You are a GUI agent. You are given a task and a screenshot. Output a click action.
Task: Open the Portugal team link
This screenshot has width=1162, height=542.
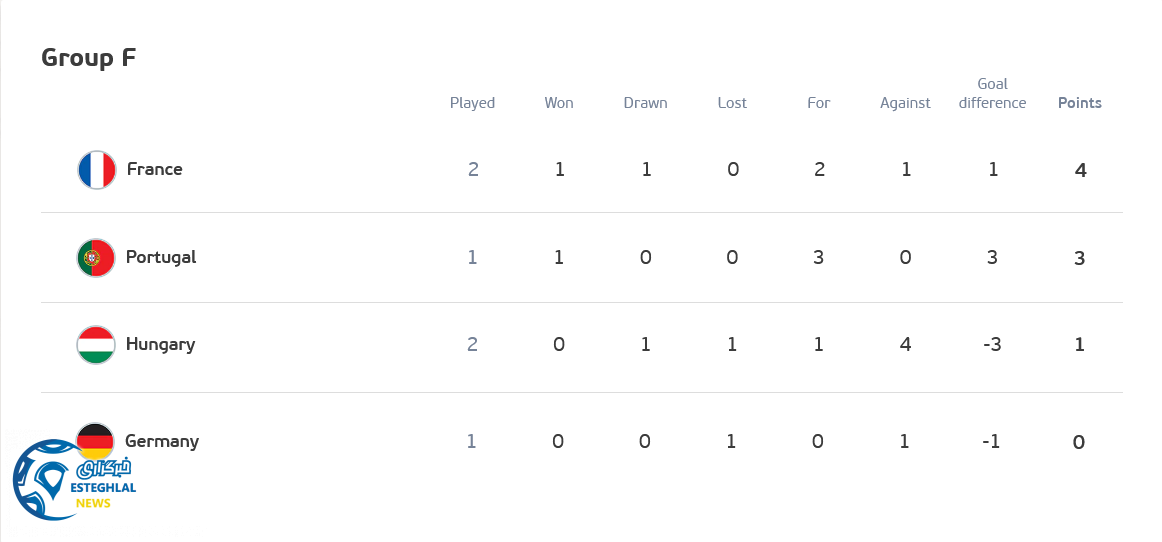point(161,257)
